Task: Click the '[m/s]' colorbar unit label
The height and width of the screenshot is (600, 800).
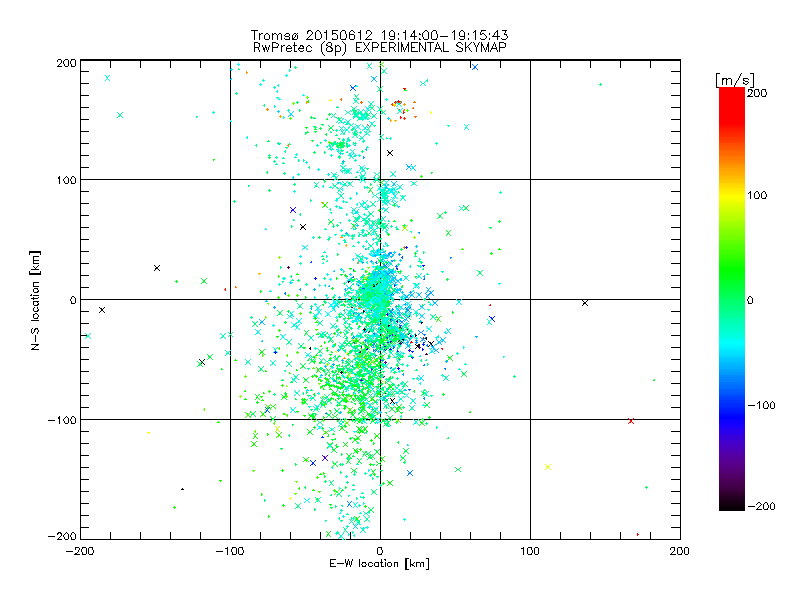Action: [x=735, y=80]
